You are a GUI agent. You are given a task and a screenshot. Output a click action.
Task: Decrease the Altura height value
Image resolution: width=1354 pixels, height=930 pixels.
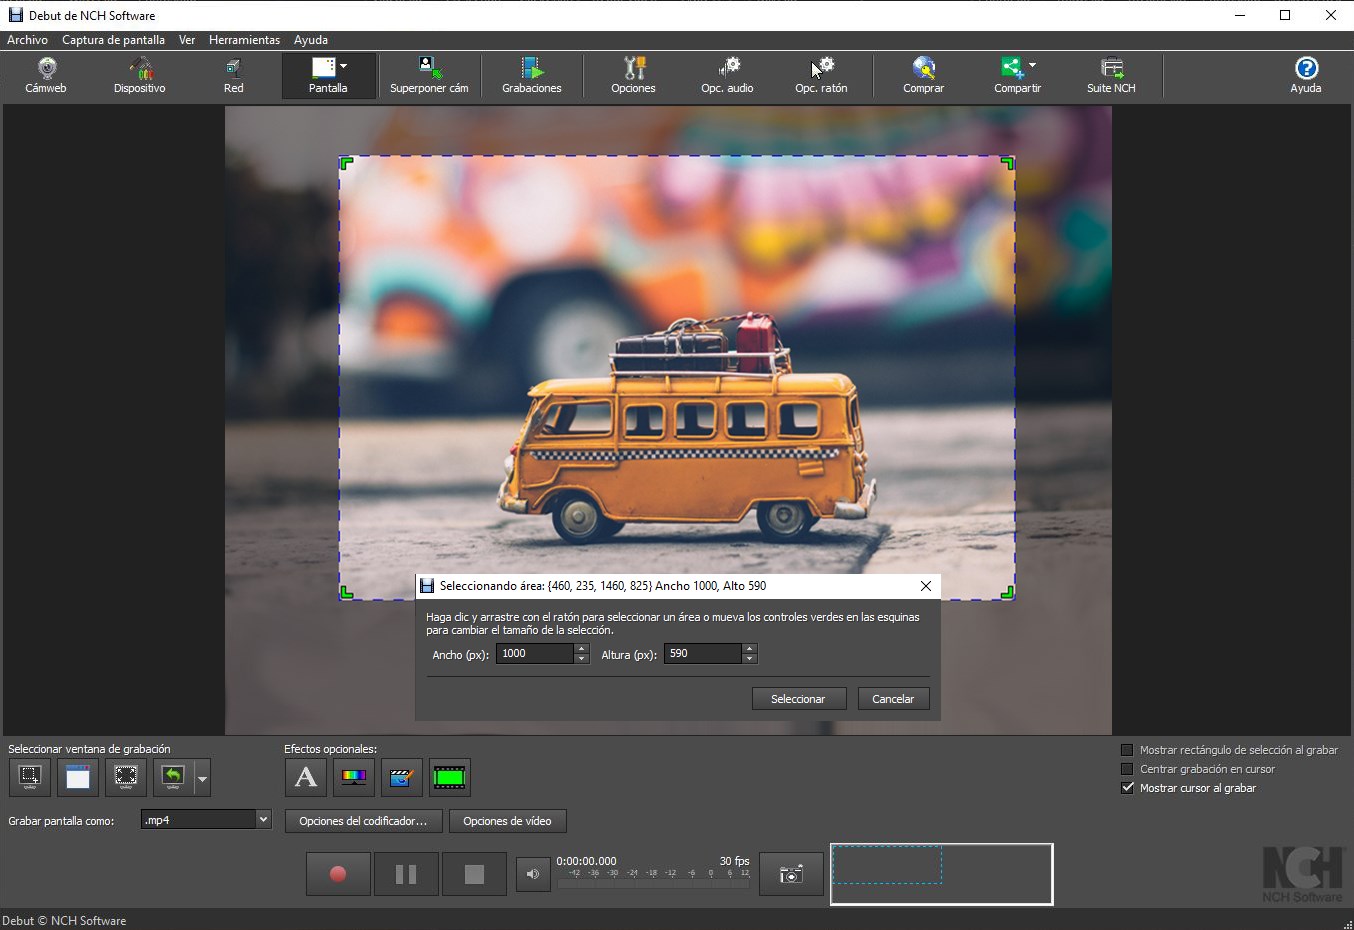pos(750,659)
